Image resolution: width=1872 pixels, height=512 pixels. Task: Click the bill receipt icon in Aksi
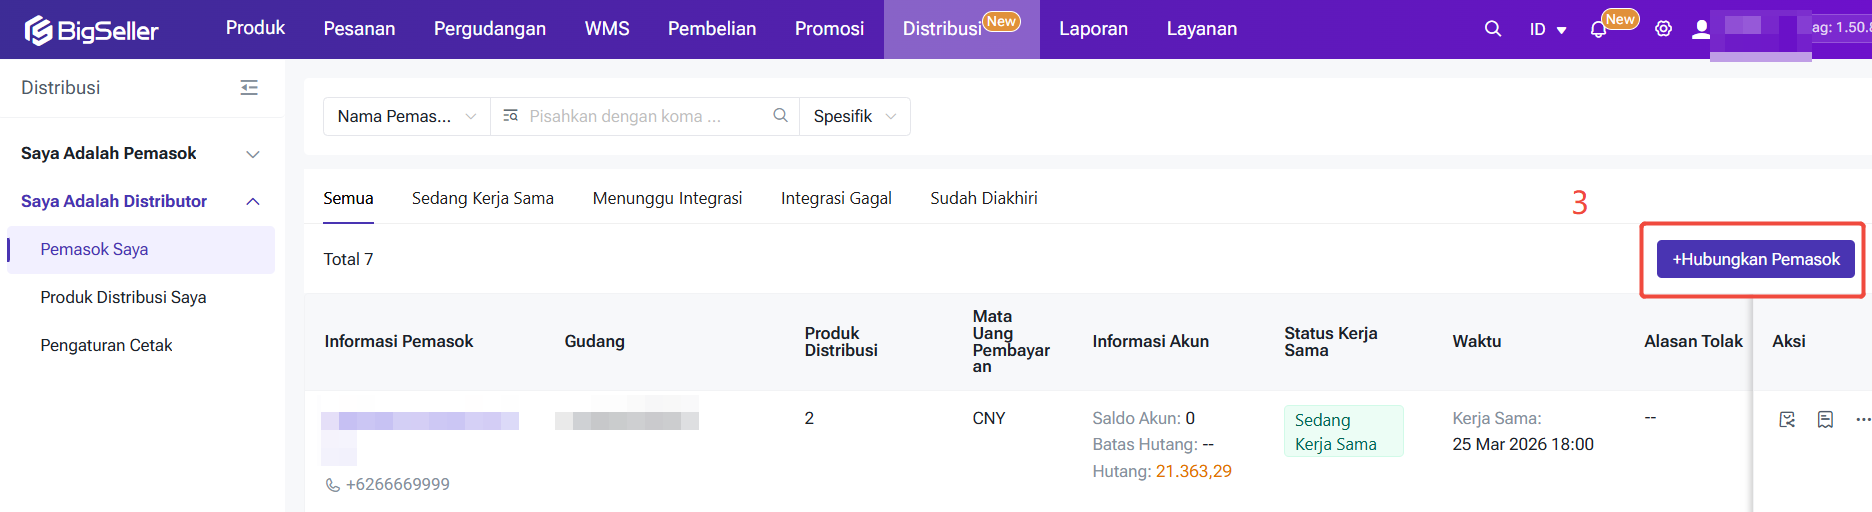[1825, 420]
